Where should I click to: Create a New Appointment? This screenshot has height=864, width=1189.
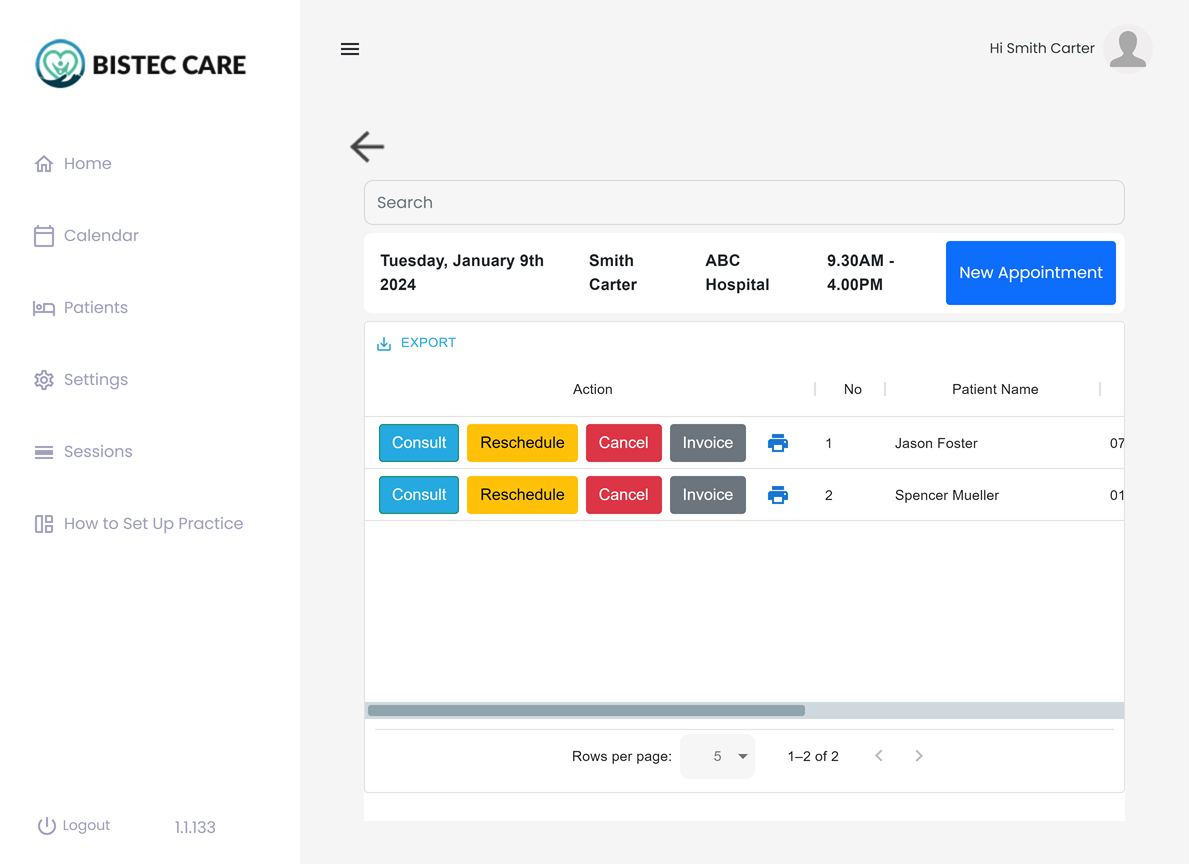(1030, 272)
